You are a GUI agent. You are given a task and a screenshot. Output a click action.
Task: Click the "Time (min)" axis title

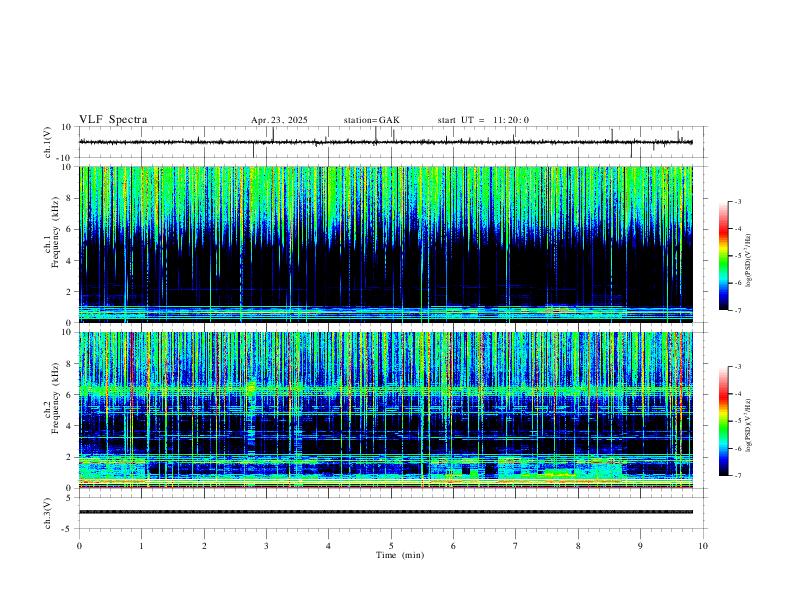400,555
